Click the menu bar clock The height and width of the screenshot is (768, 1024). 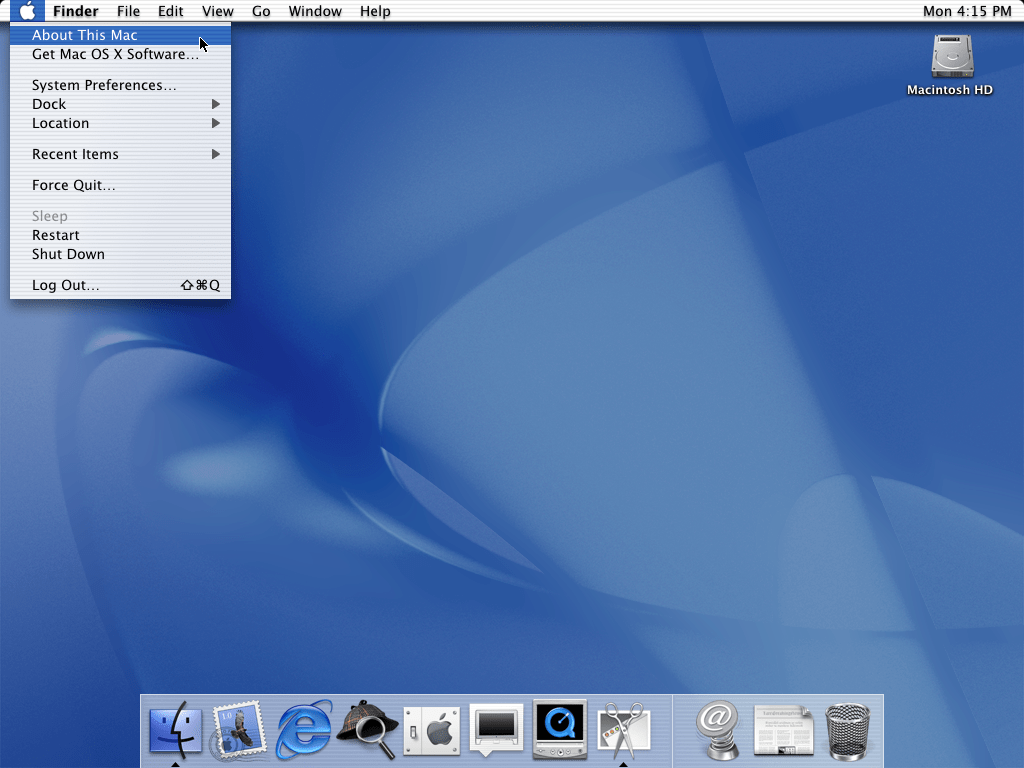(x=967, y=11)
